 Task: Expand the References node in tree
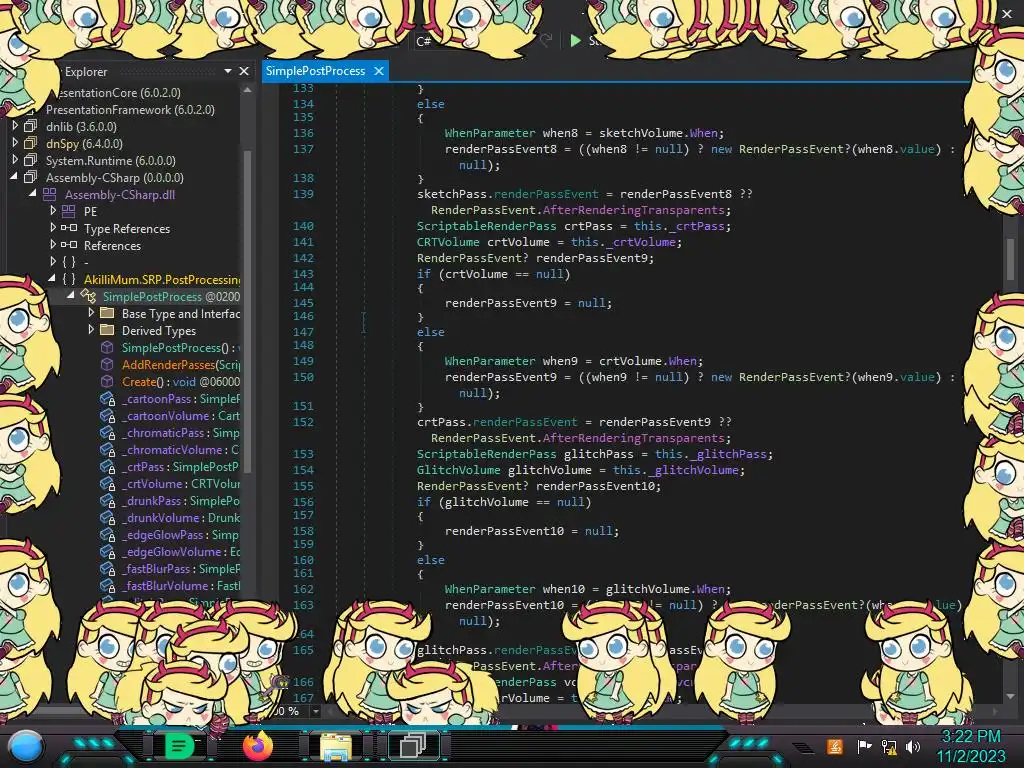tap(53, 245)
